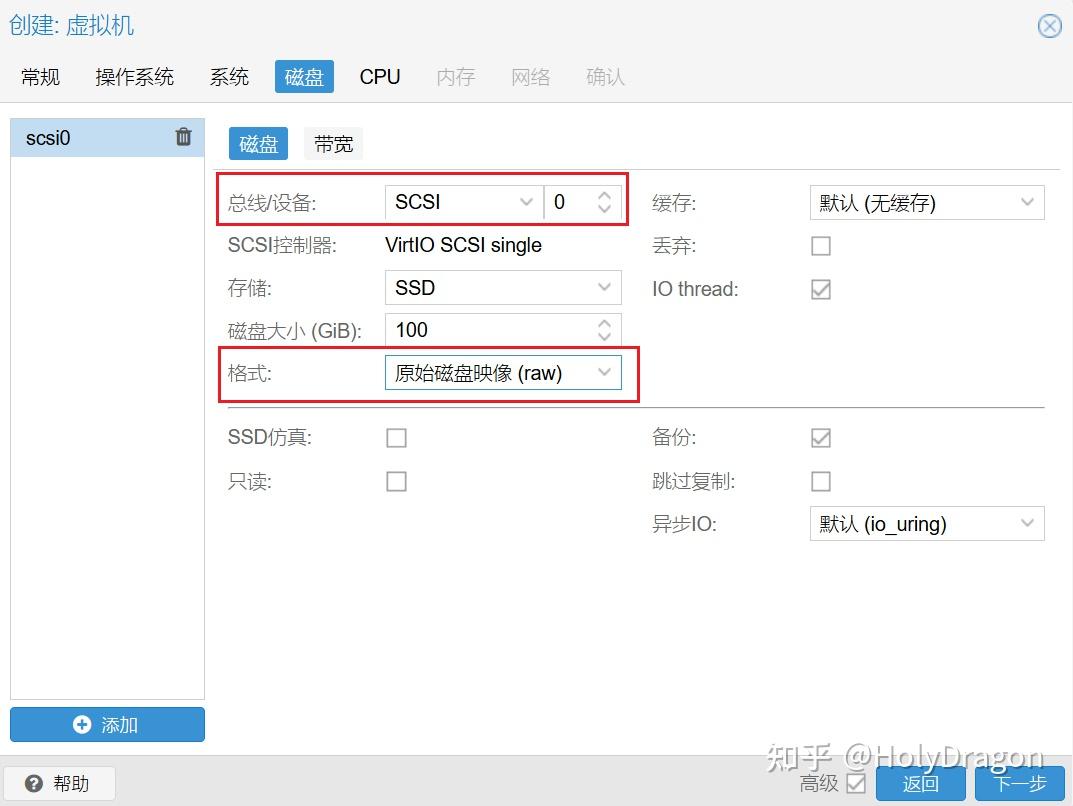
Task: Open the 异步IO io_uring dropdown
Action: pyautogui.click(x=1027, y=523)
